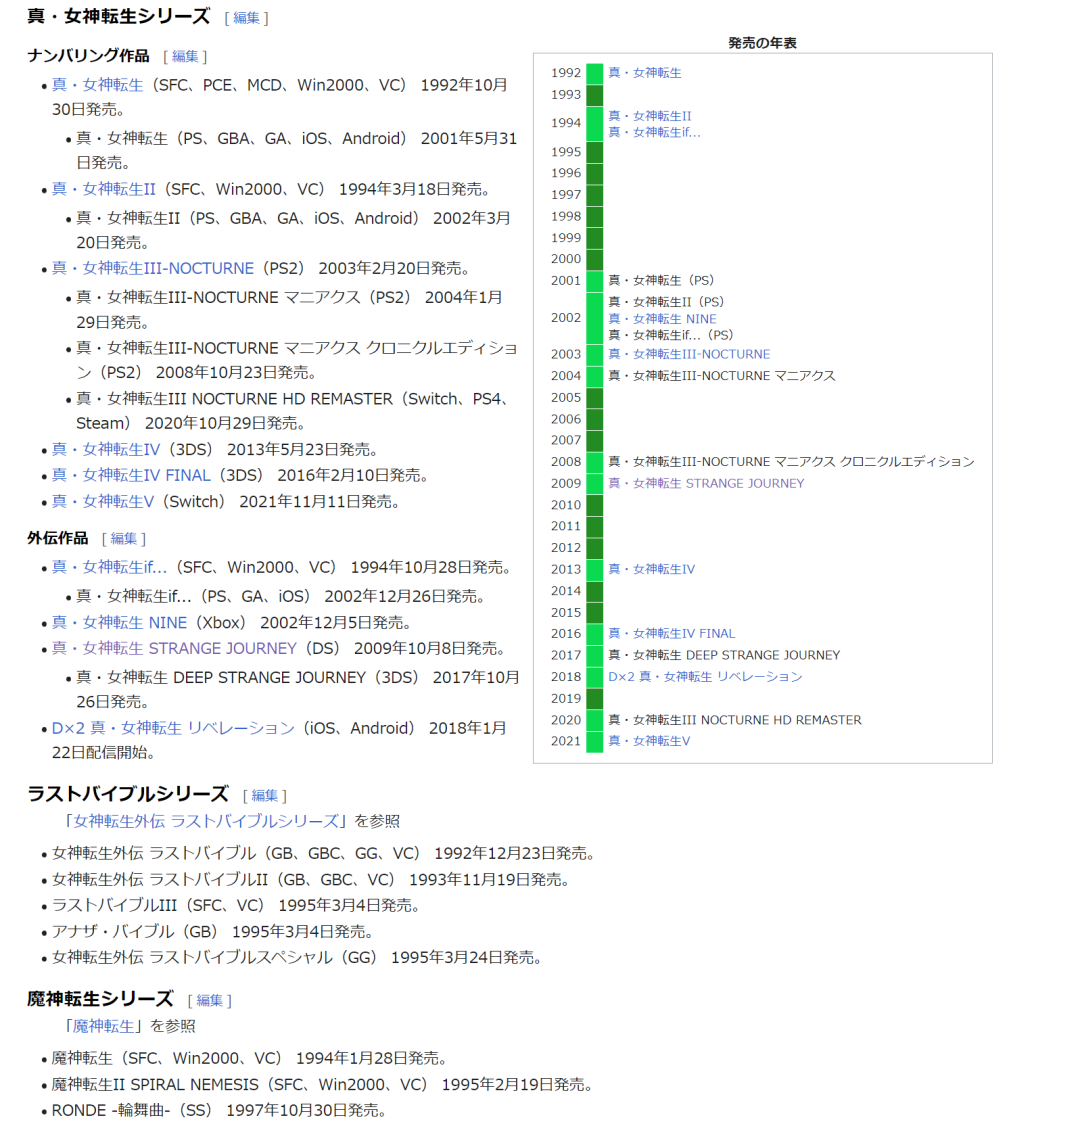Click D×2 真・女神転生 リベレーション in the 2018 timeline row
Image resolution: width=1080 pixels, height=1124 pixels.
(x=705, y=677)
